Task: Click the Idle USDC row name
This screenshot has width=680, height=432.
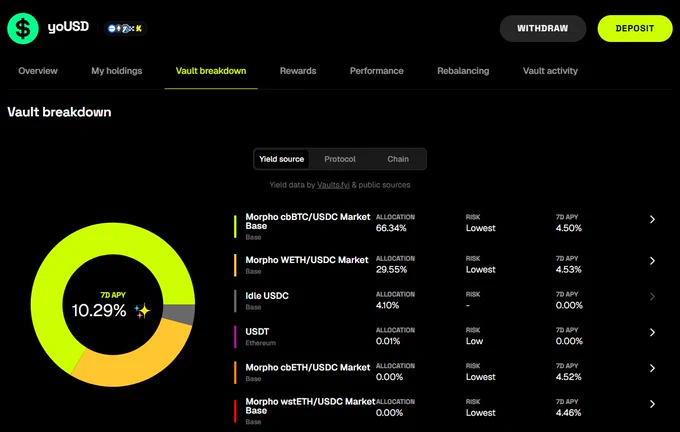Action: (267, 296)
